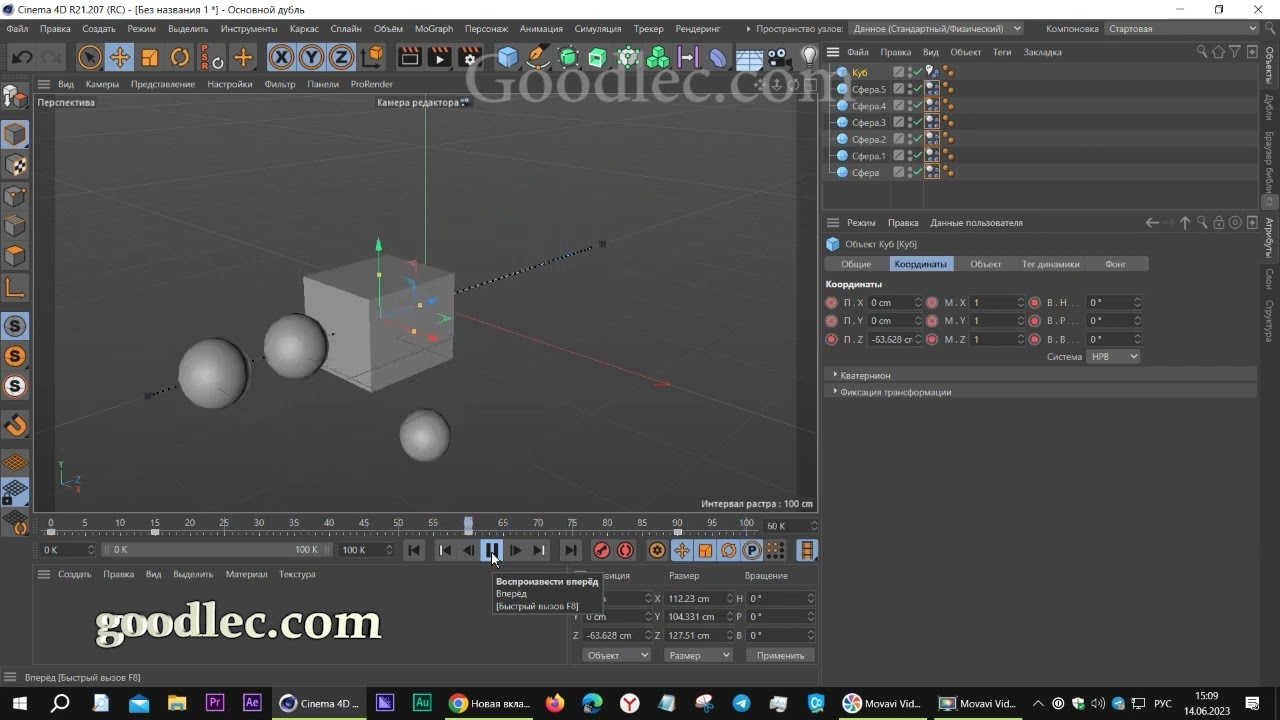The image size is (1280, 720).
Task: Toggle the coordinate system cube icon
Action: (372, 57)
